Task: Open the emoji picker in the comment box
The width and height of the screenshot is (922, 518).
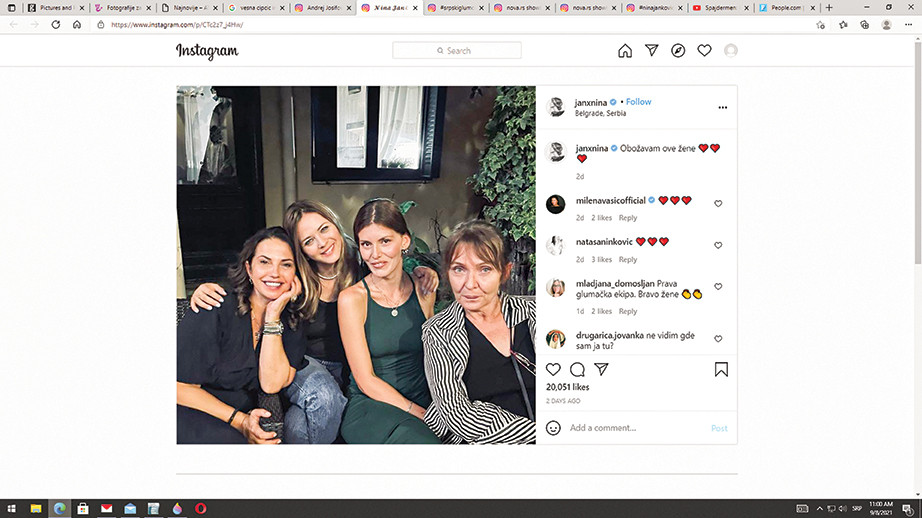Action: 554,428
